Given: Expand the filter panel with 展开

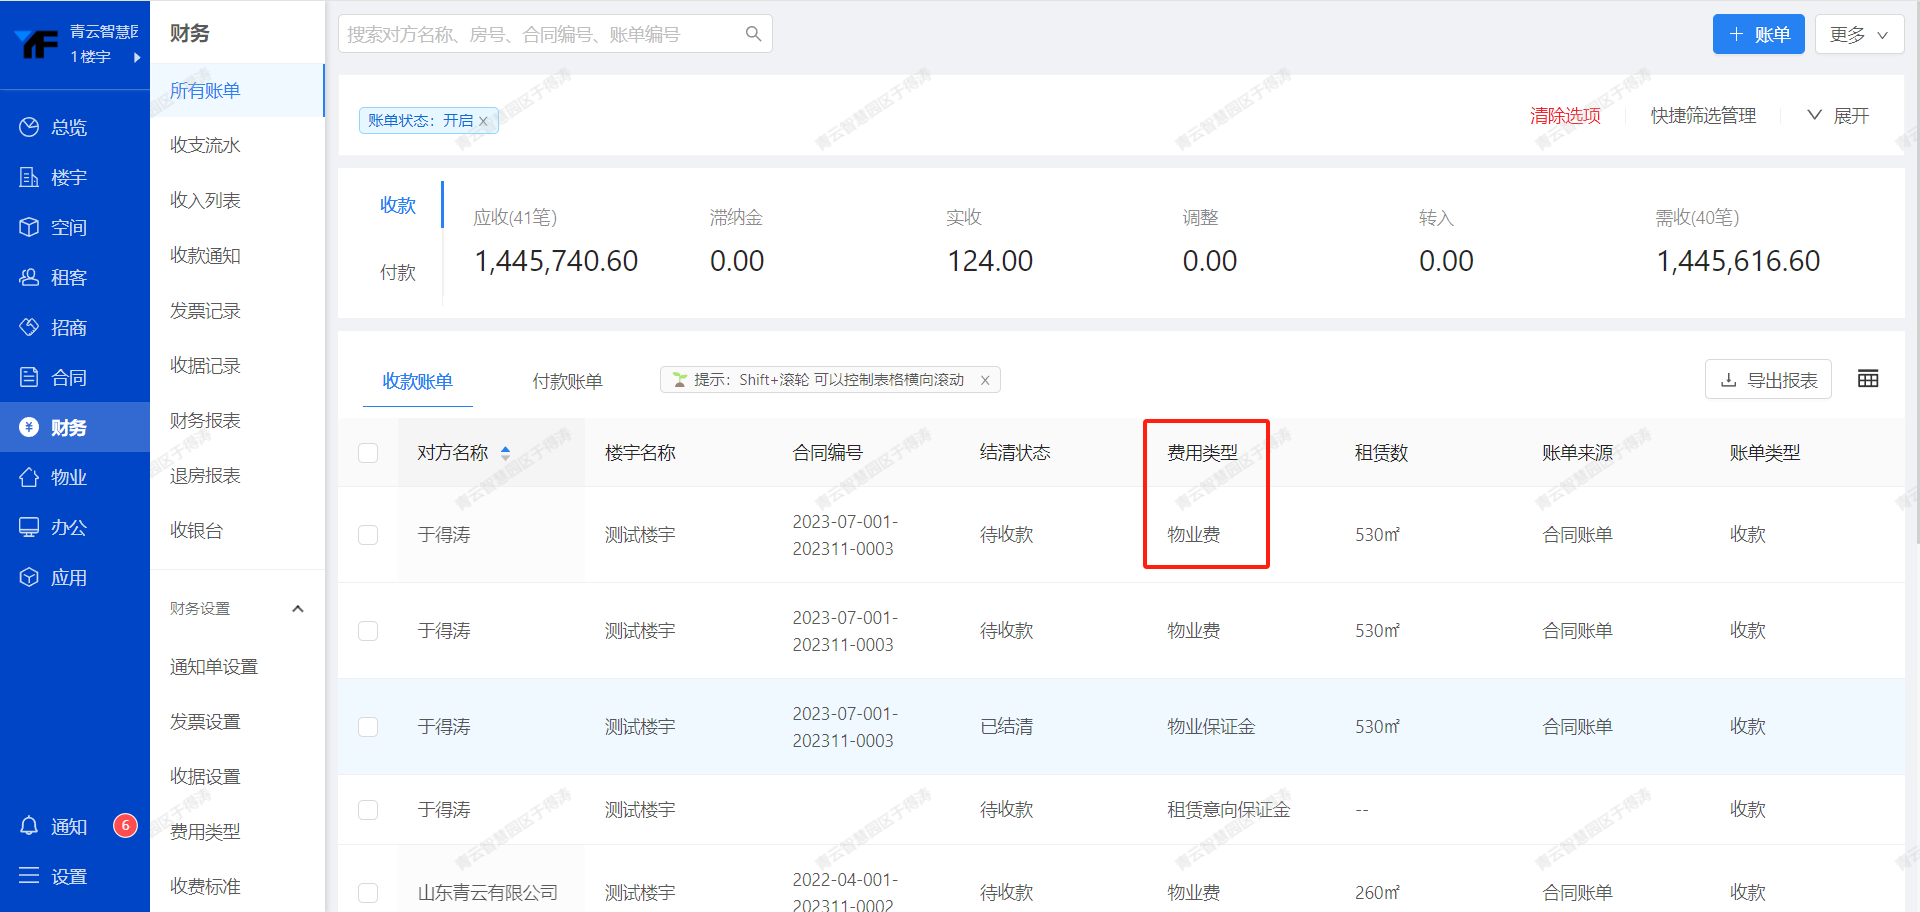Looking at the screenshot, I should tap(1838, 116).
